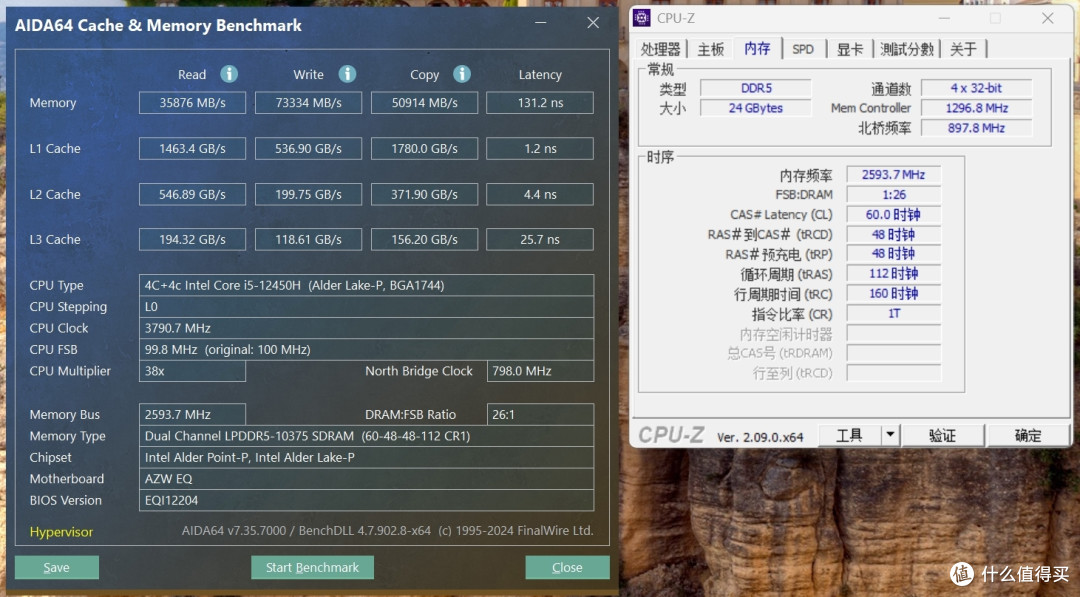Image resolution: width=1080 pixels, height=597 pixels.
Task: Click the Write info icon in AIDA64
Action: coord(347,74)
